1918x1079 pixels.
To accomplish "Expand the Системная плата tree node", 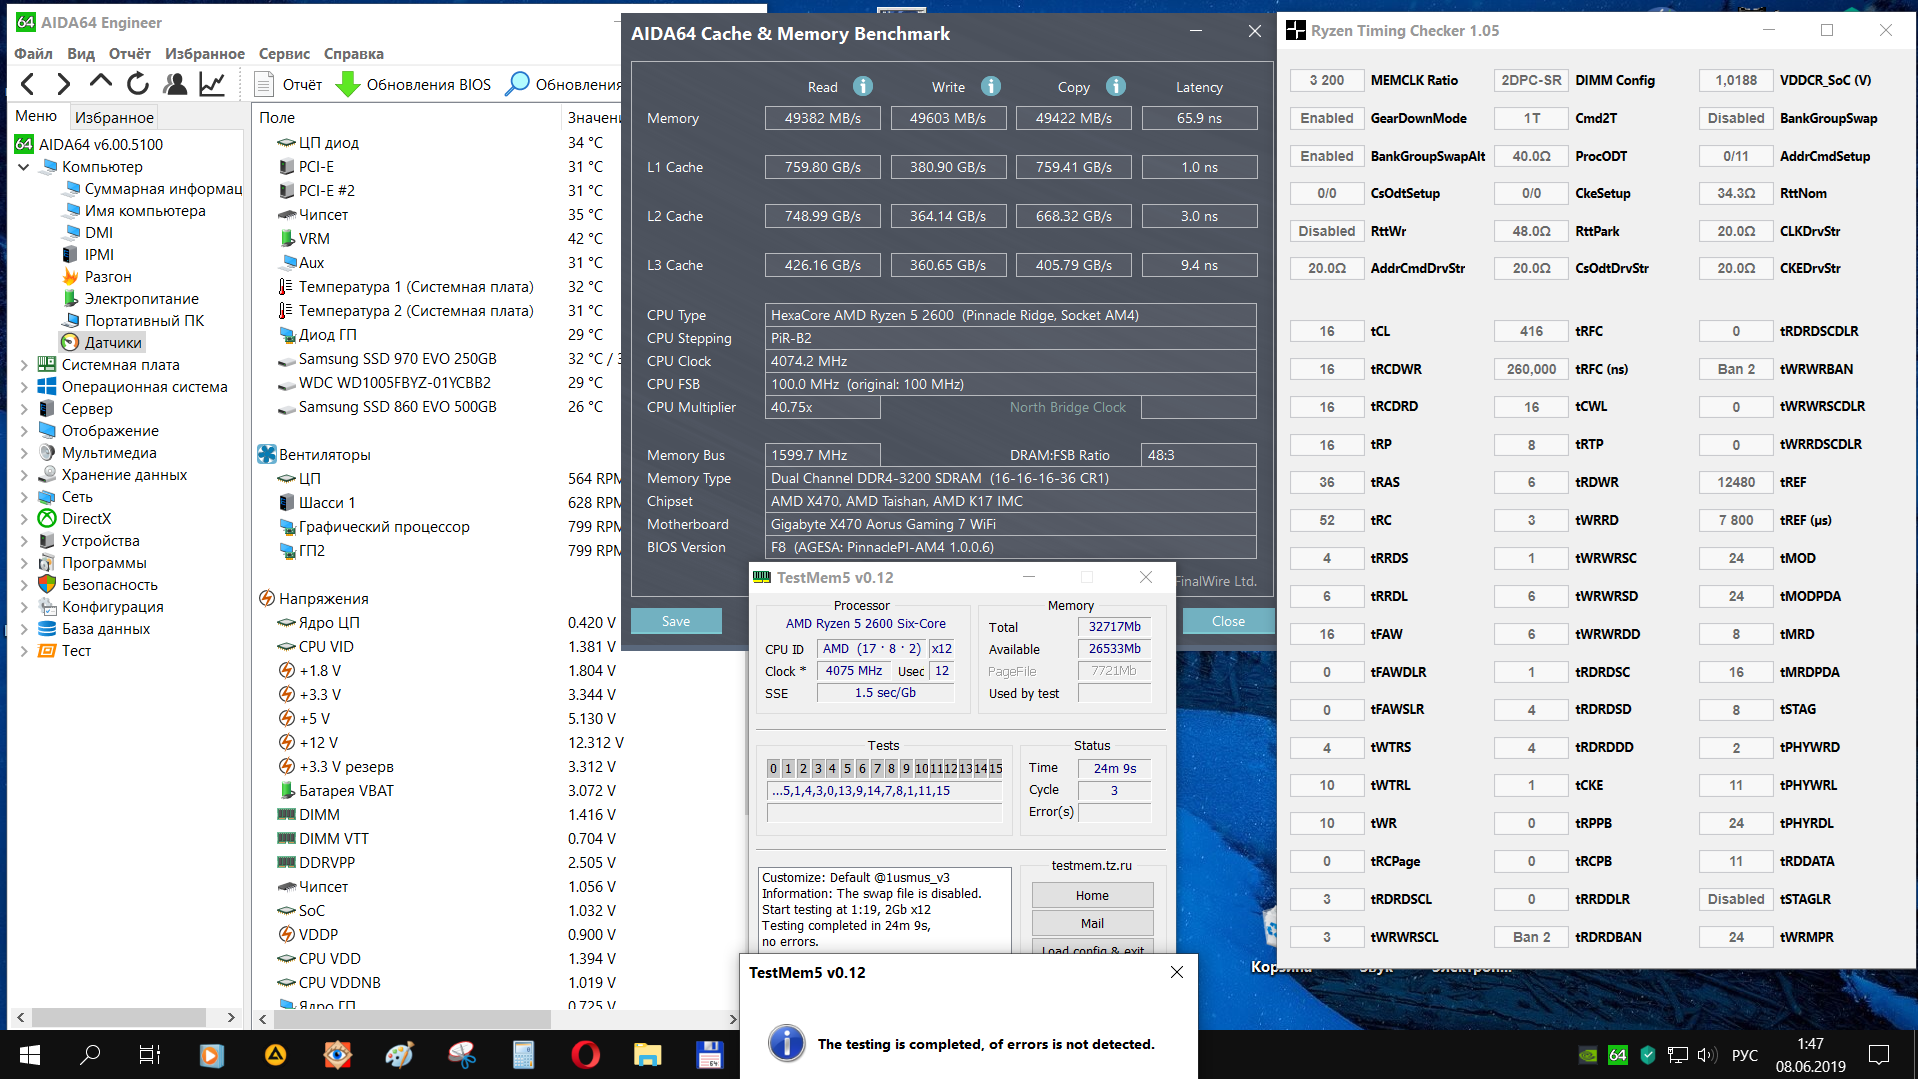I will pyautogui.click(x=24, y=365).
